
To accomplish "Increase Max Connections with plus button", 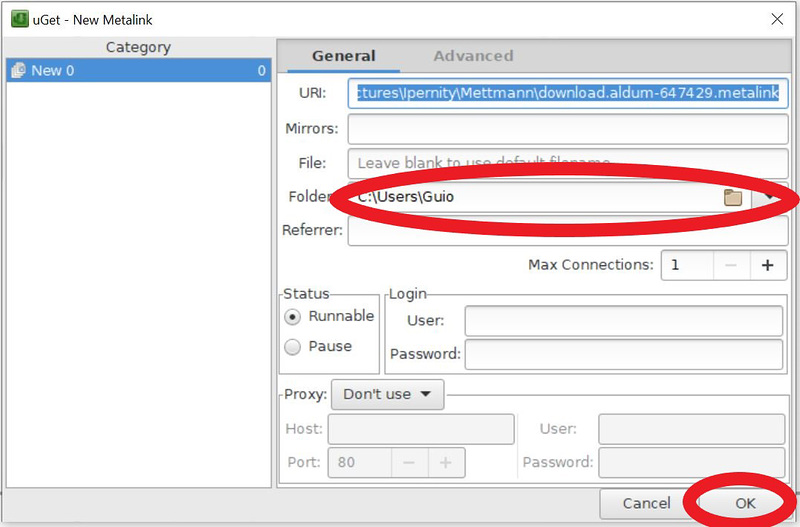I will (767, 265).
